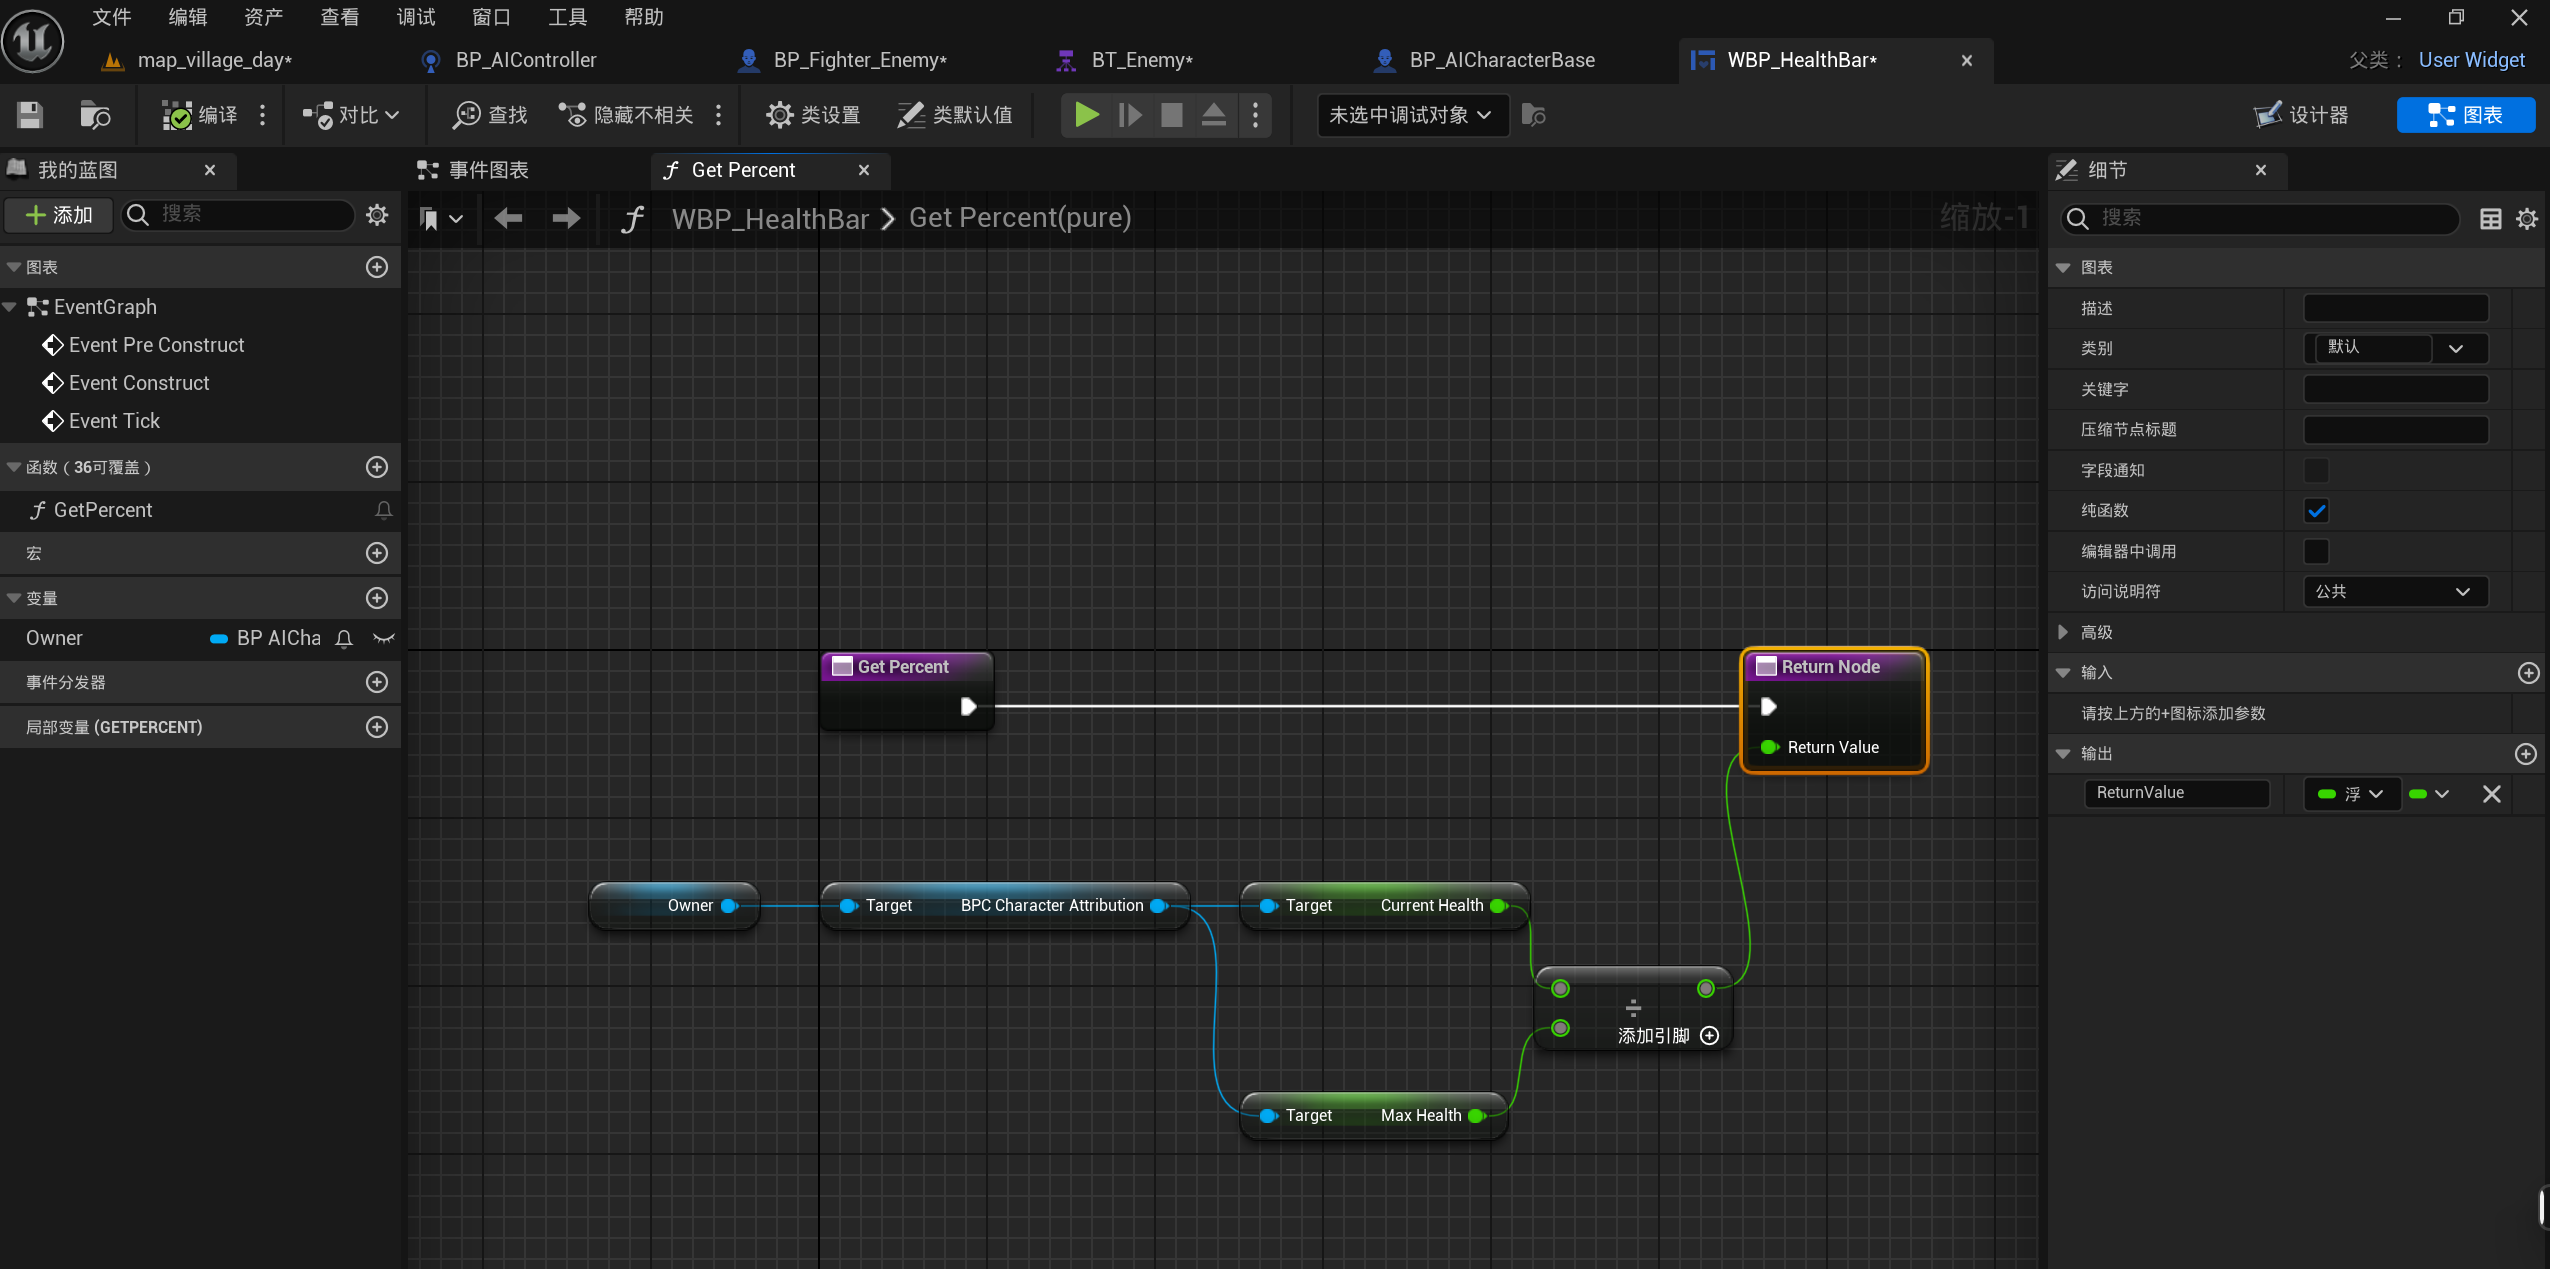The width and height of the screenshot is (2550, 1269).
Task: Click the Compile (编译) button
Action: pos(200,115)
